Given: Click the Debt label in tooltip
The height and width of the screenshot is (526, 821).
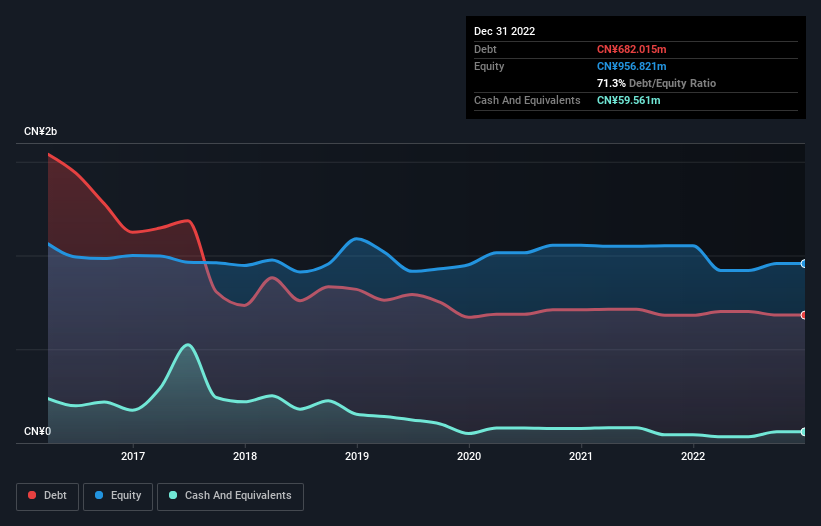Looking at the screenshot, I should click(x=485, y=49).
